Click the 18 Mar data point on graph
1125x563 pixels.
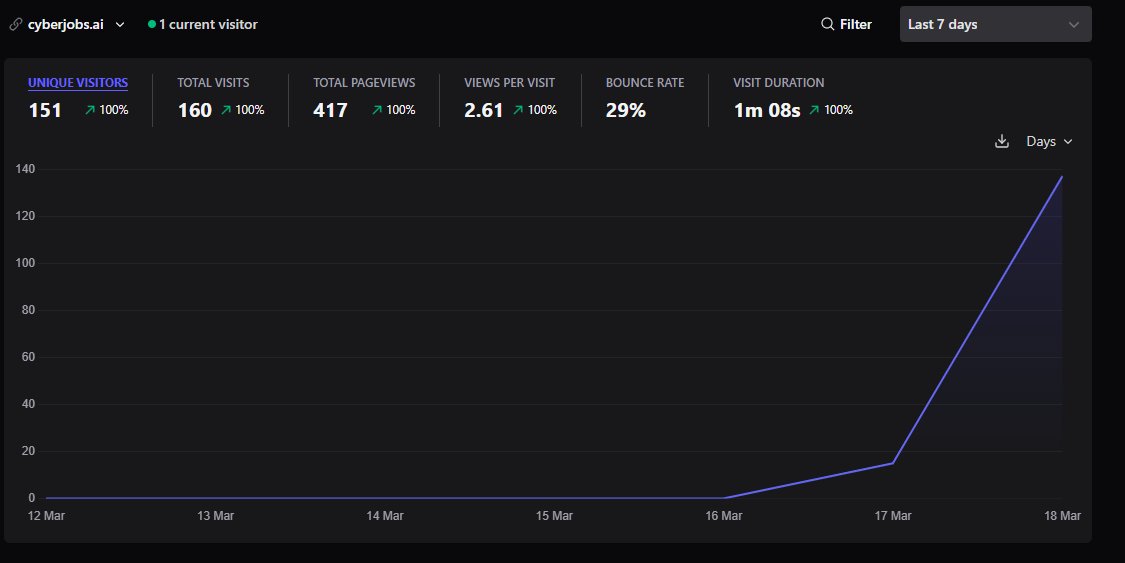[x=1062, y=176]
